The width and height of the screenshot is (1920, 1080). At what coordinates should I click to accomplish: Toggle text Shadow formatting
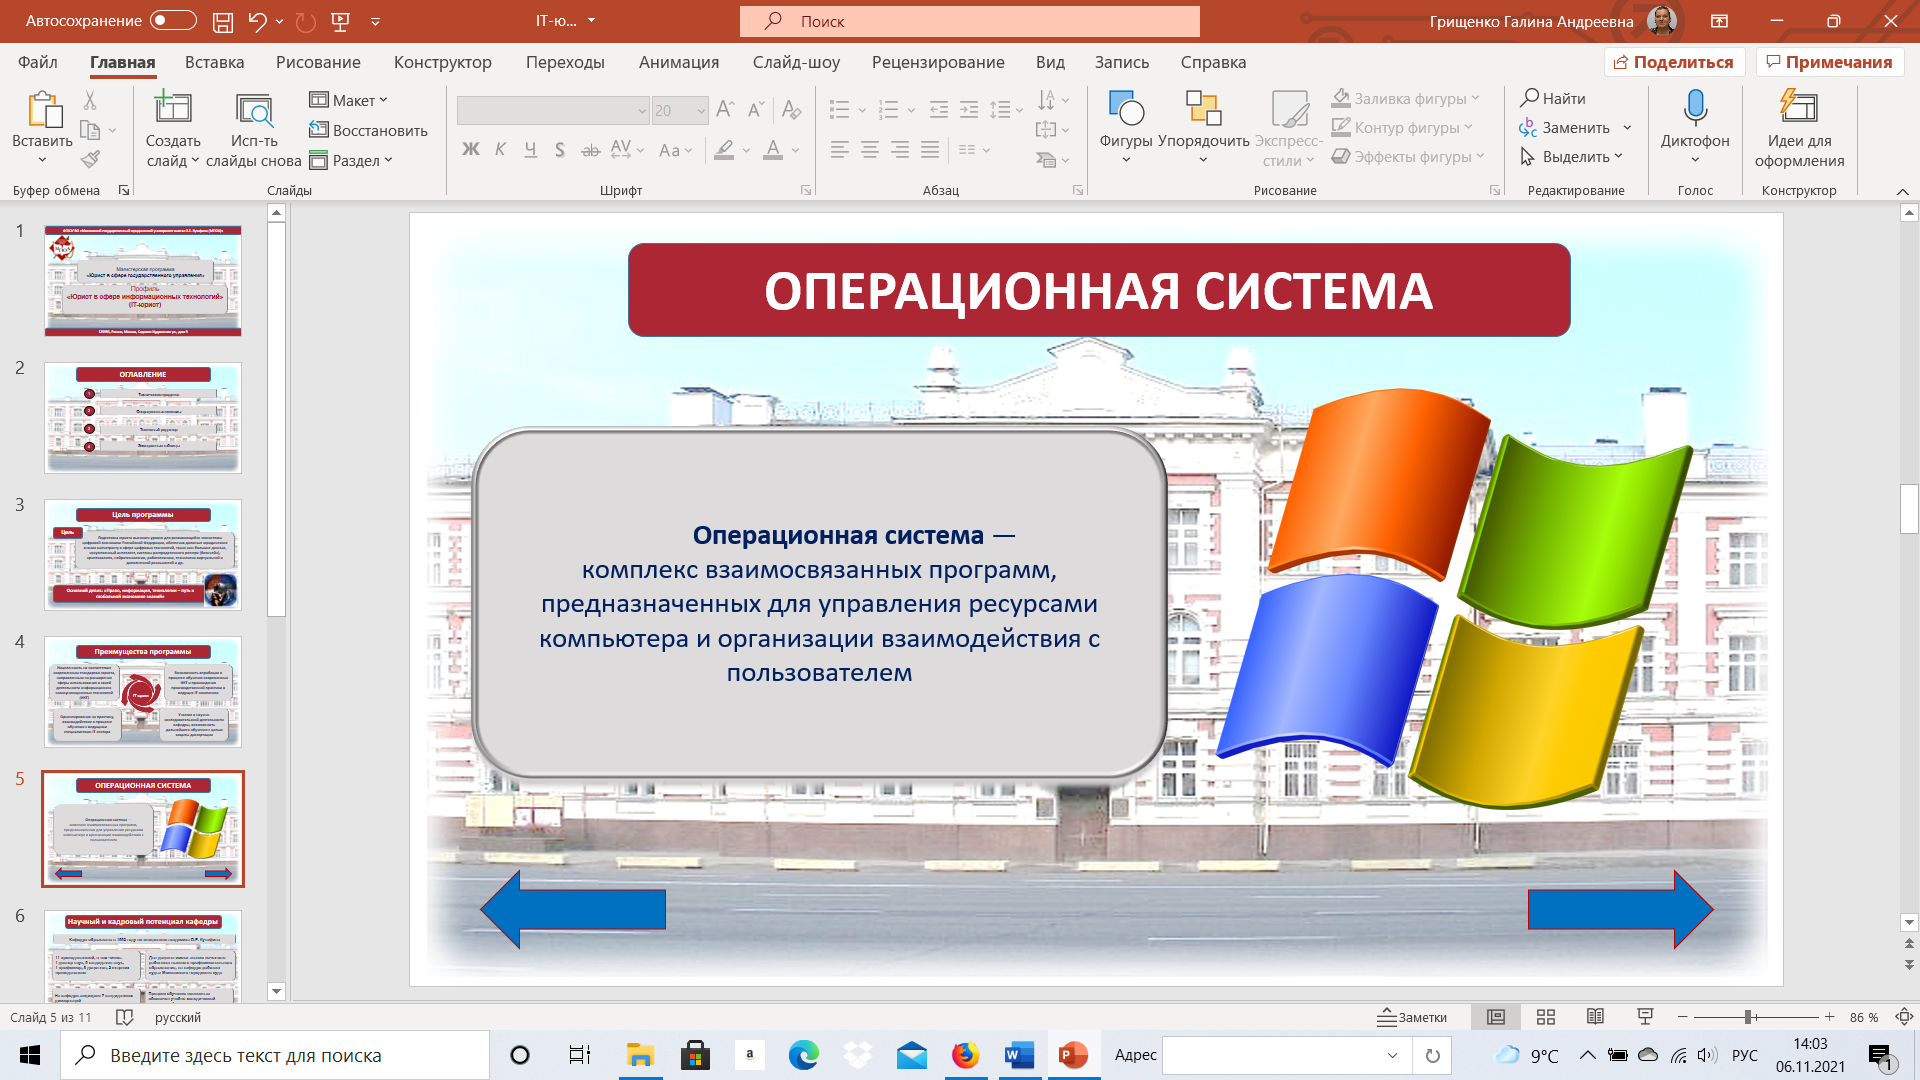coord(560,150)
